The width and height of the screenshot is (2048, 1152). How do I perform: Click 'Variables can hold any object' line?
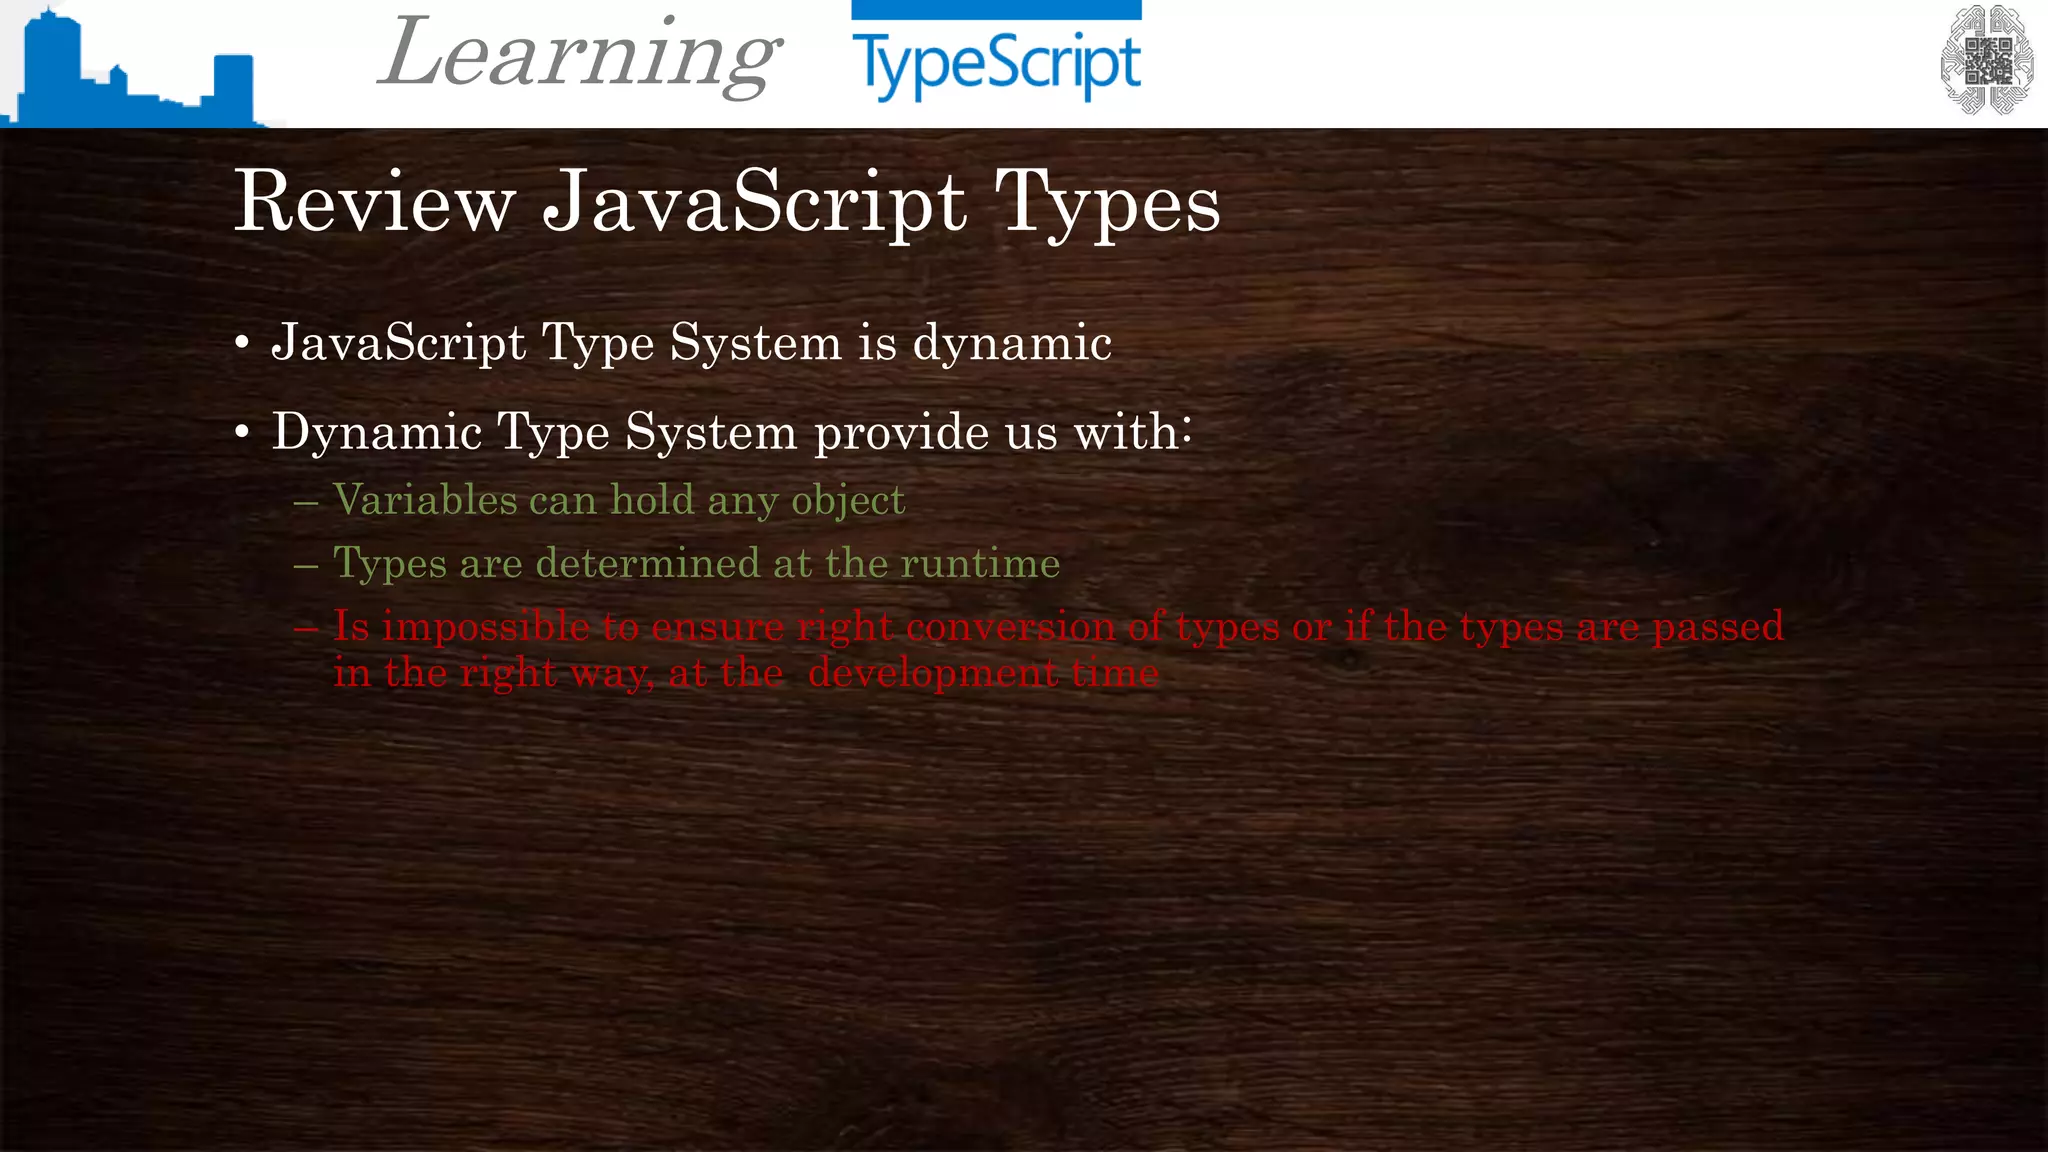point(619,500)
